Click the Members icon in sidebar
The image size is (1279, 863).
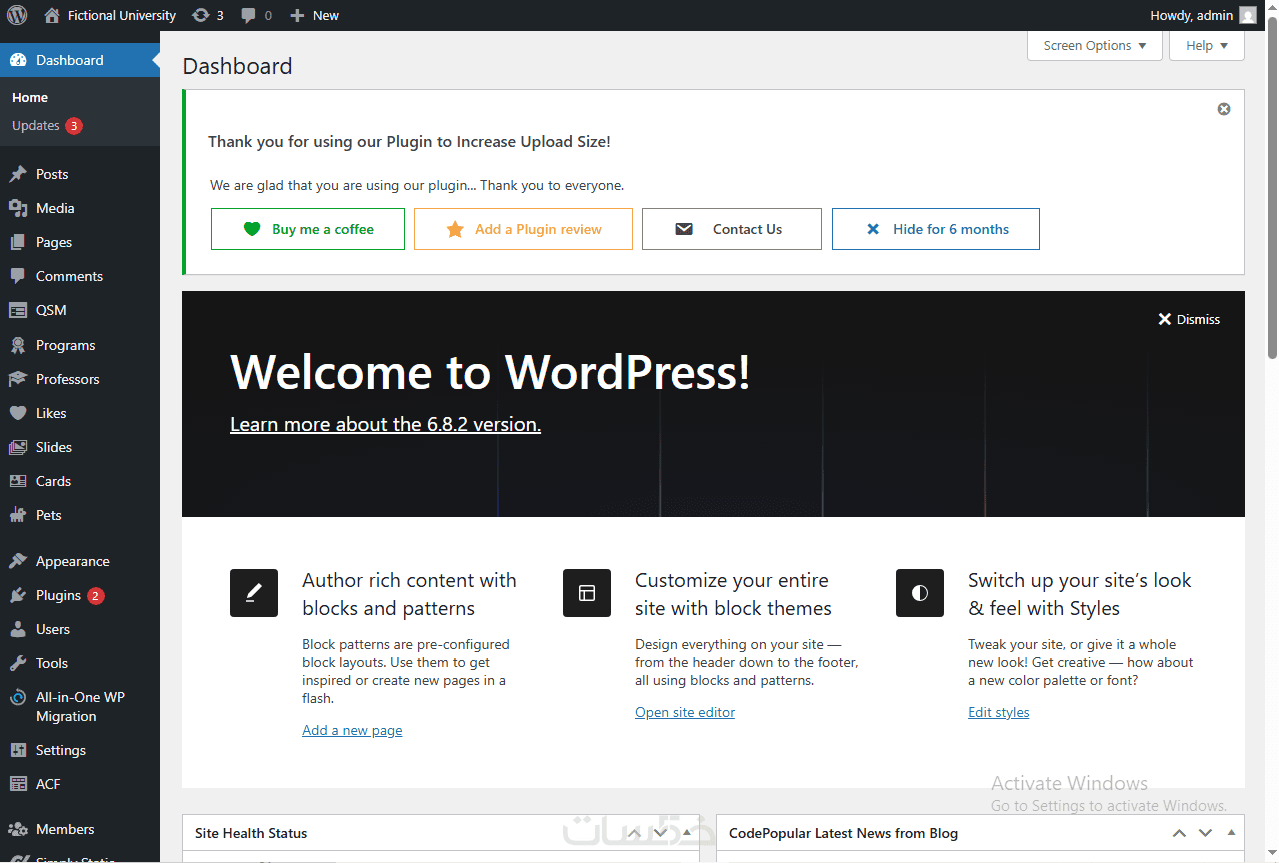[17, 829]
